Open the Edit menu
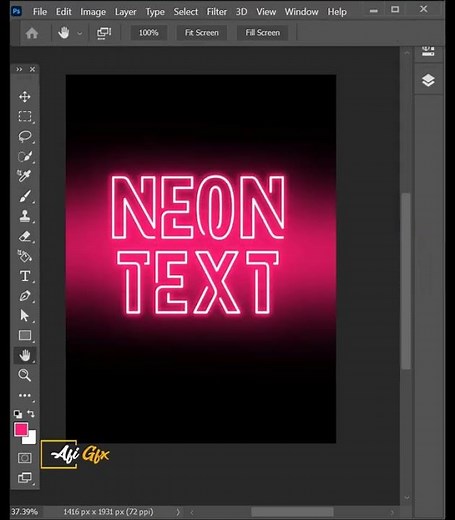Viewport: 455px width, 520px height. coord(63,12)
